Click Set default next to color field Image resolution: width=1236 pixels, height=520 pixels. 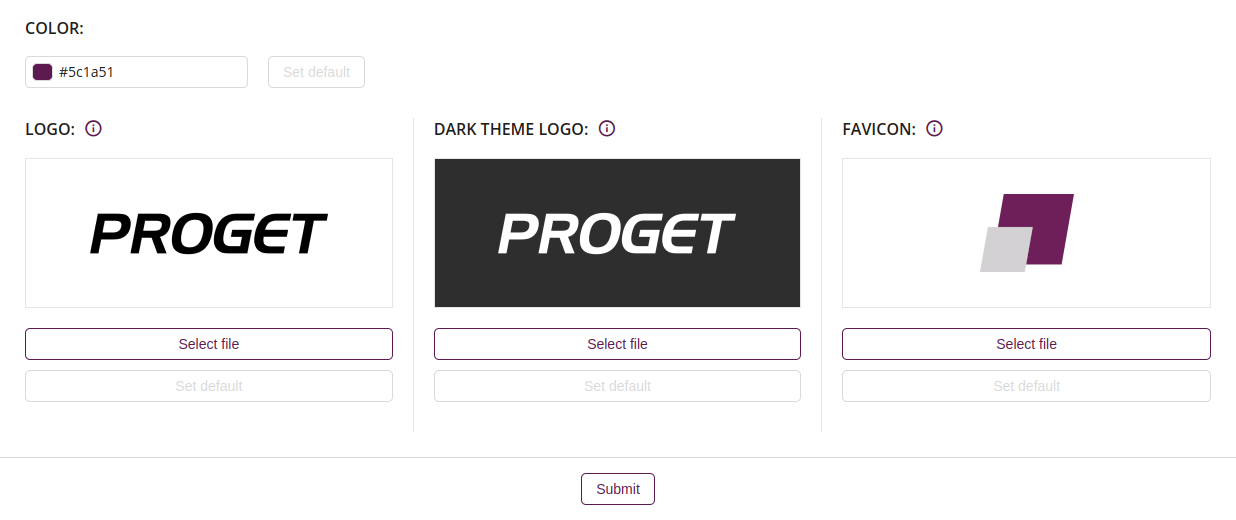pyautogui.click(x=316, y=72)
